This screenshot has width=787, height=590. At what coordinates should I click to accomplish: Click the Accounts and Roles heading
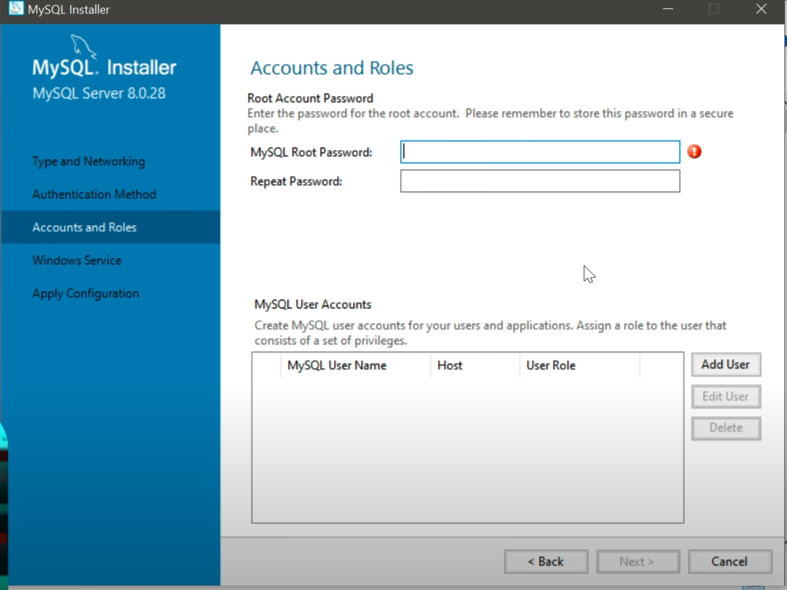(x=332, y=68)
